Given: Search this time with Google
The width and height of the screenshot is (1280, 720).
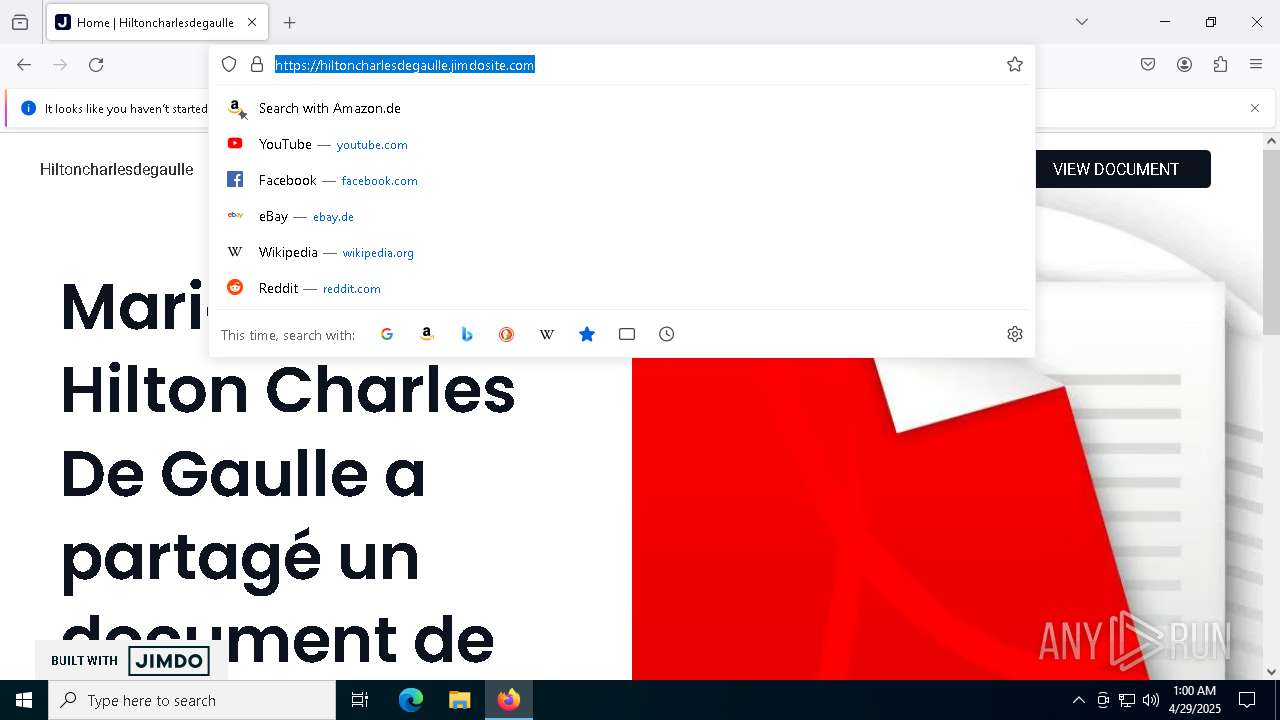Looking at the screenshot, I should [387, 334].
